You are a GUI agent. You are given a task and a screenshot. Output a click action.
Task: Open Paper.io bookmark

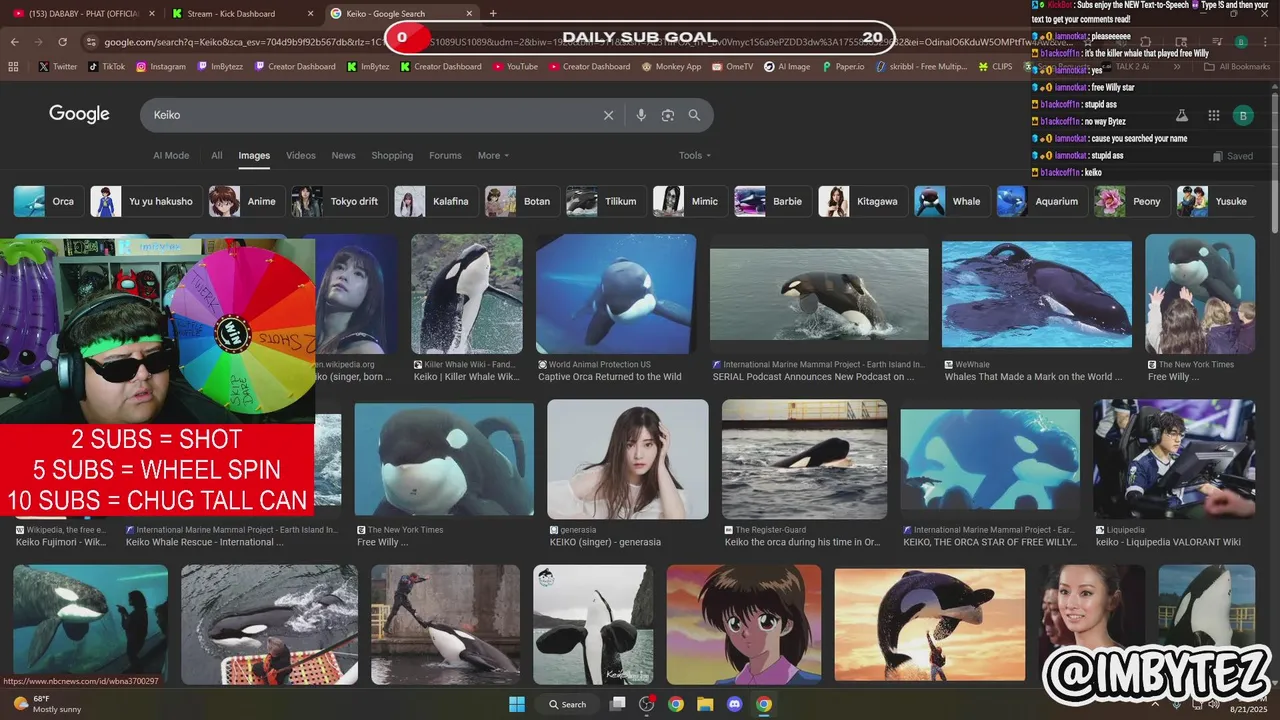point(843,67)
